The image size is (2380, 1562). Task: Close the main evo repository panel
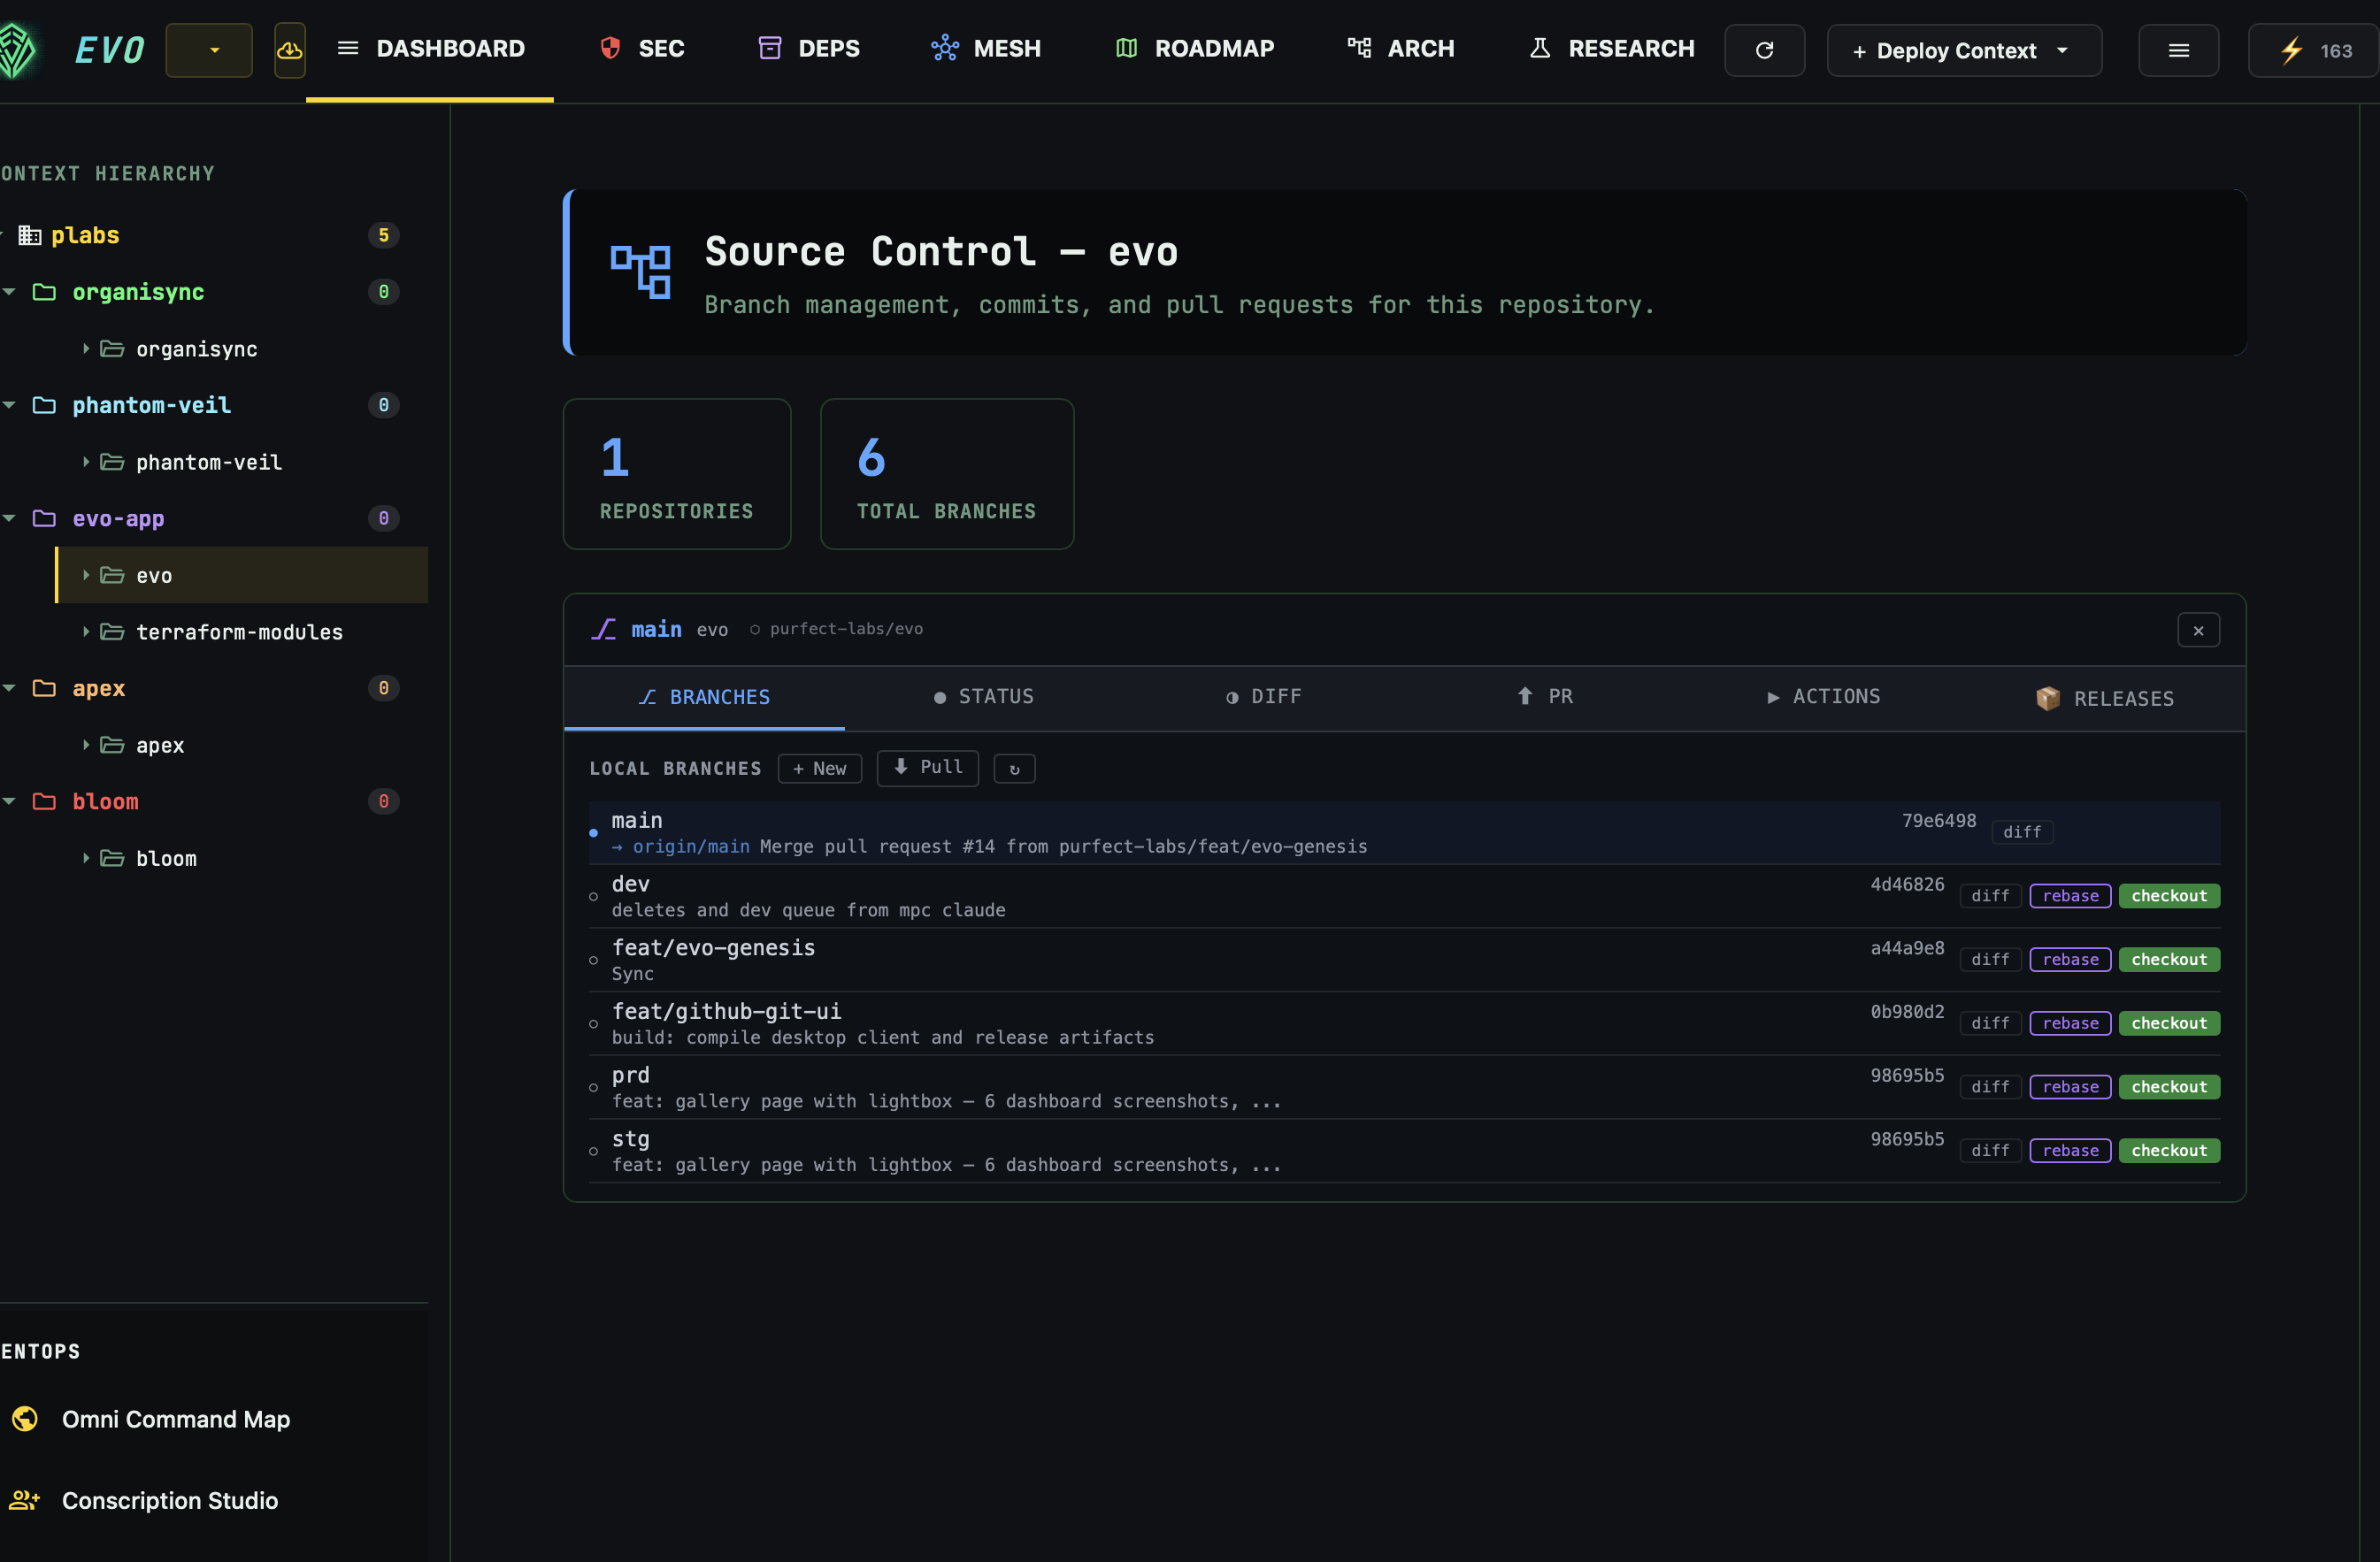[2198, 630]
